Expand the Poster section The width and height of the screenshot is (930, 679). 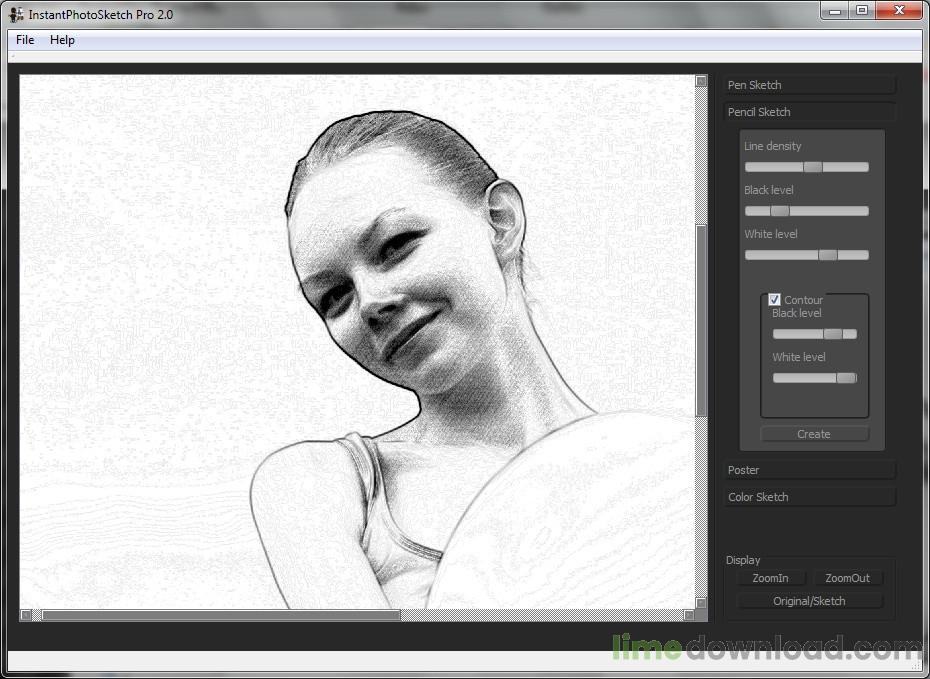809,470
